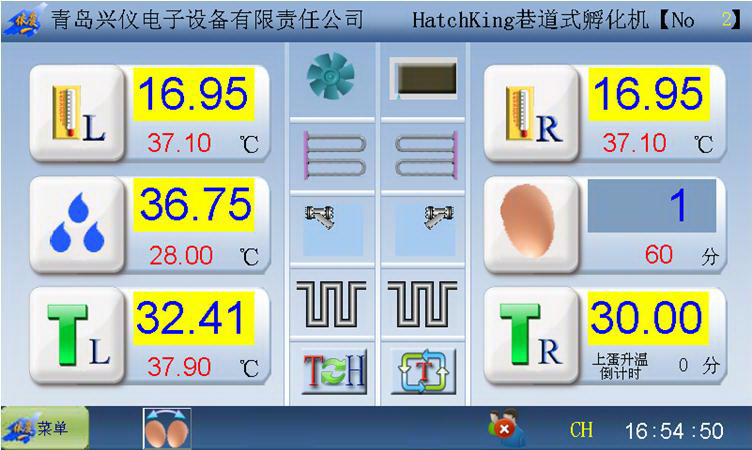This screenshot has height=450, width=752.
Task: Click the fan status icon
Action: pyautogui.click(x=331, y=76)
